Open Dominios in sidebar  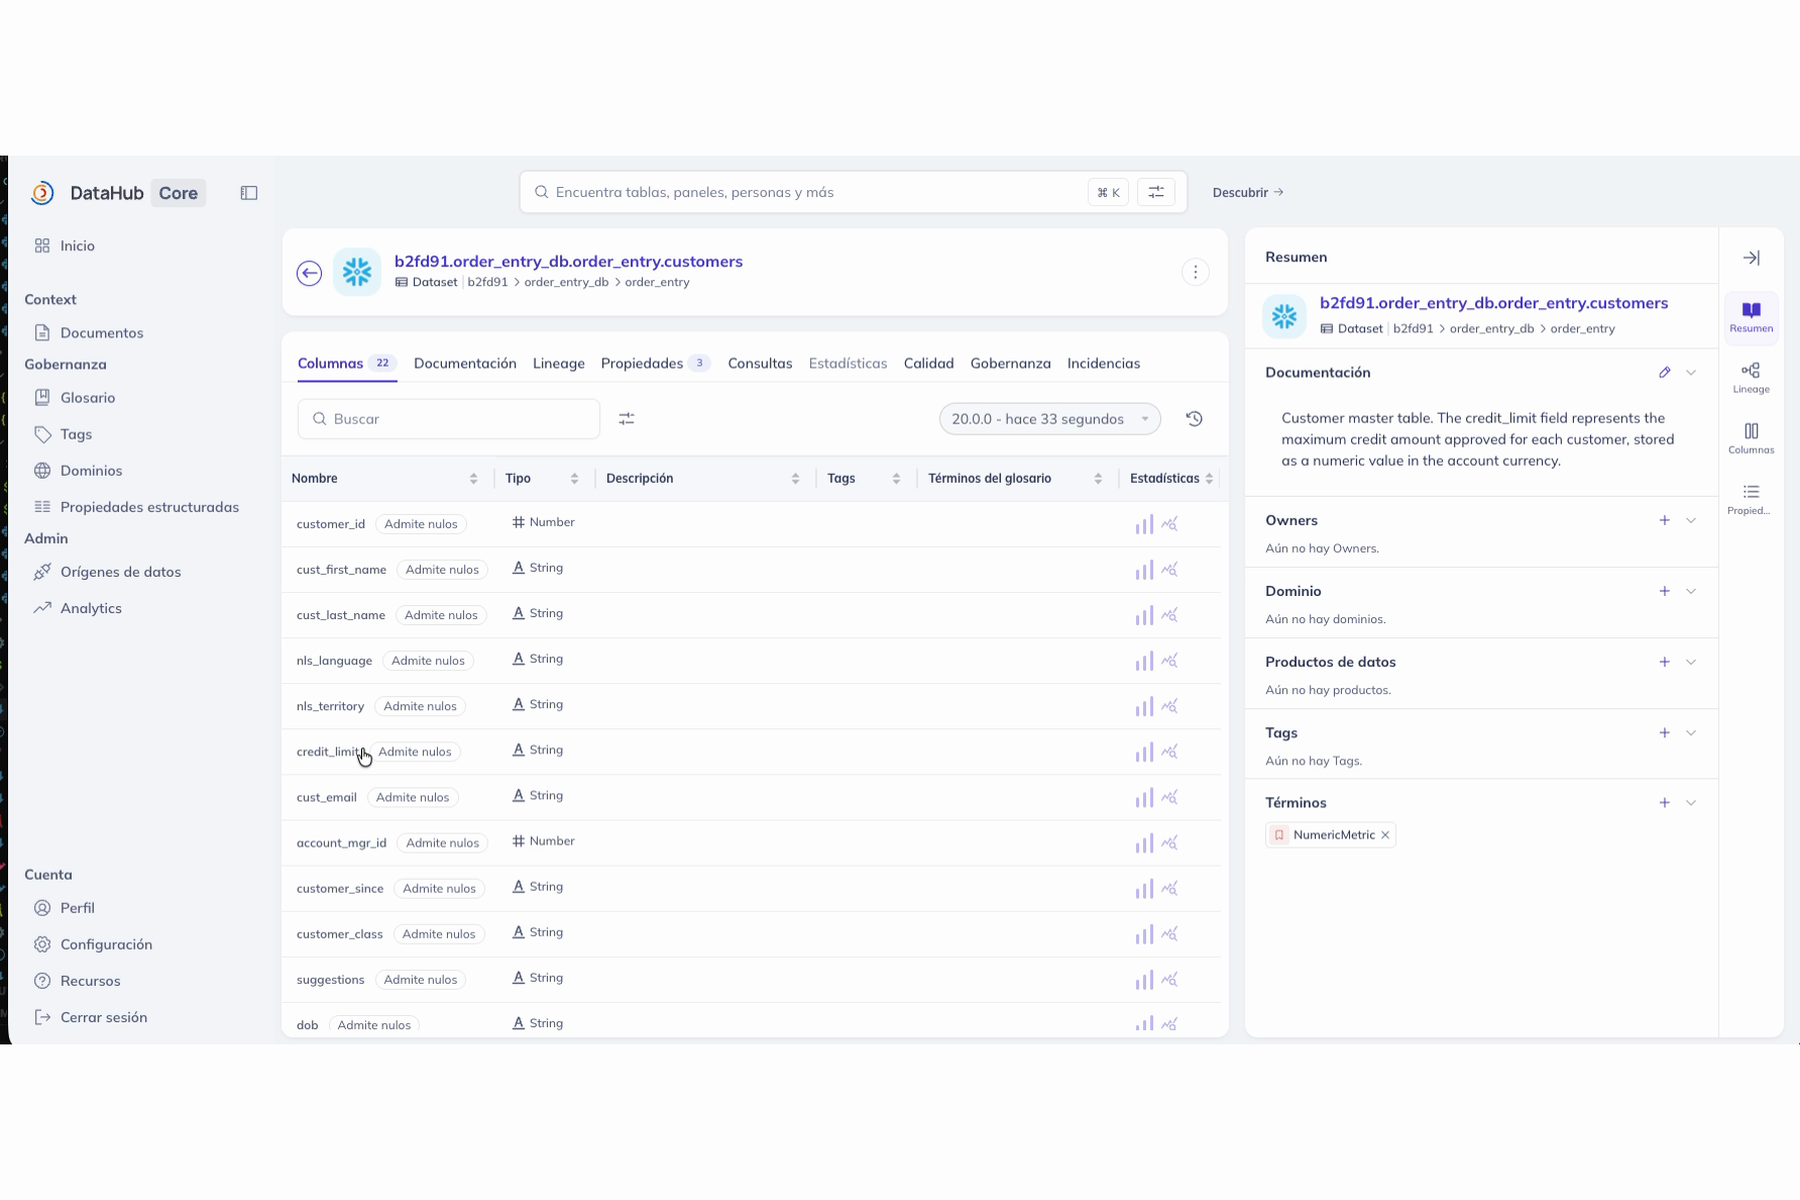pos(91,471)
